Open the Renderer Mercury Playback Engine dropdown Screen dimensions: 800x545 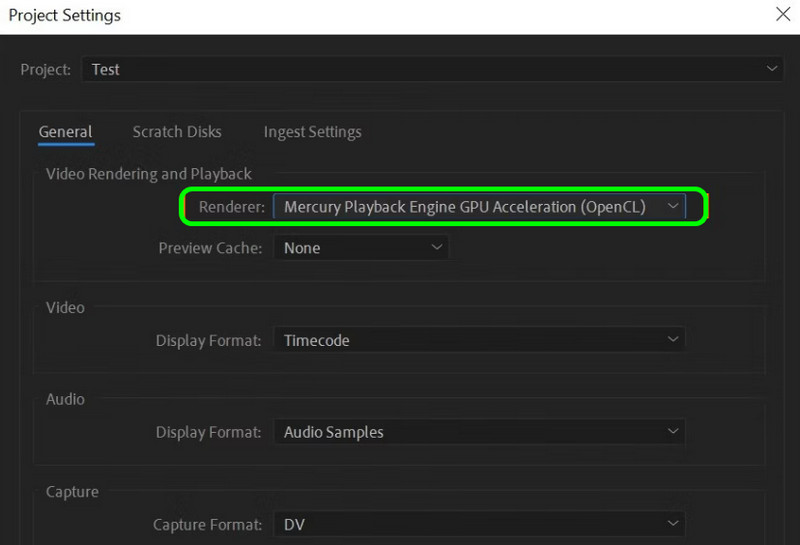(x=465, y=207)
